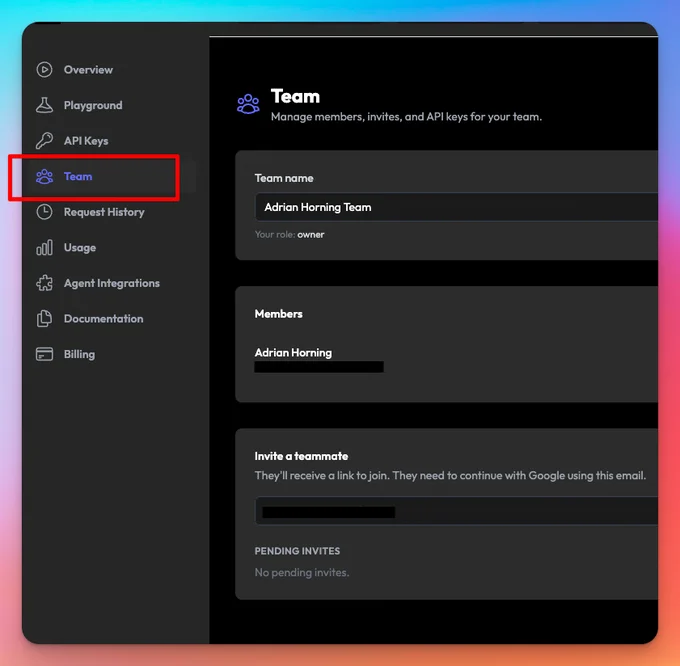Click the 'Your role: owner' text

(289, 235)
